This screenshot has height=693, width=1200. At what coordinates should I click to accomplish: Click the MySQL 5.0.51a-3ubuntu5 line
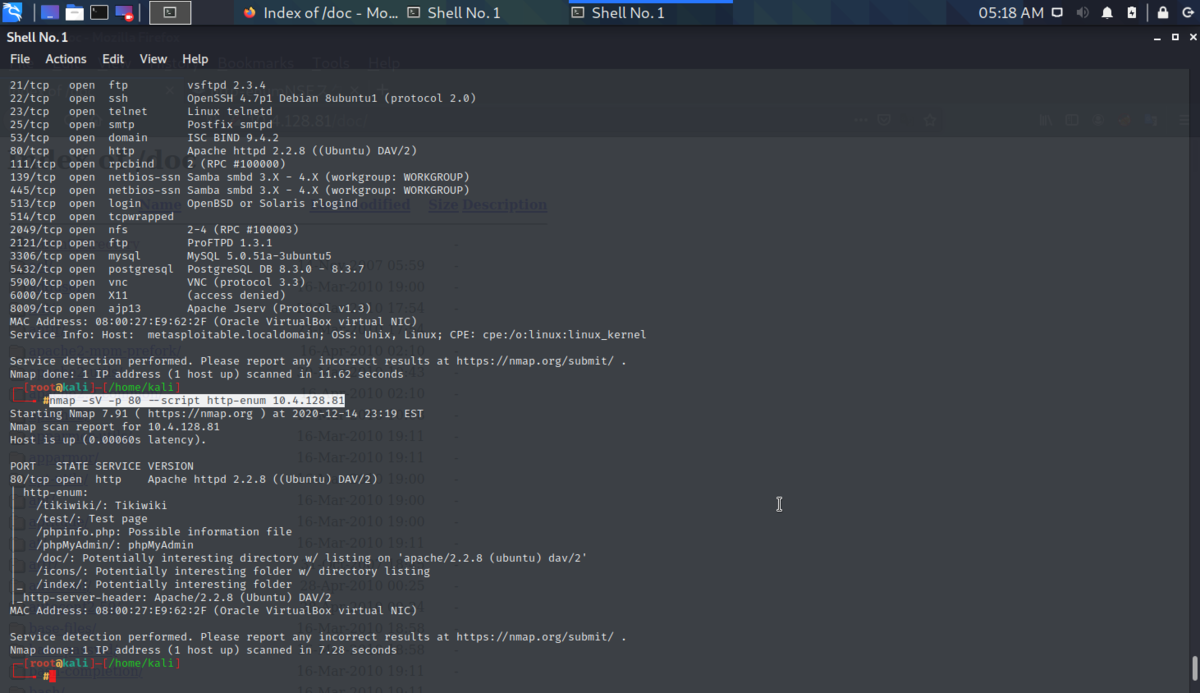170,256
